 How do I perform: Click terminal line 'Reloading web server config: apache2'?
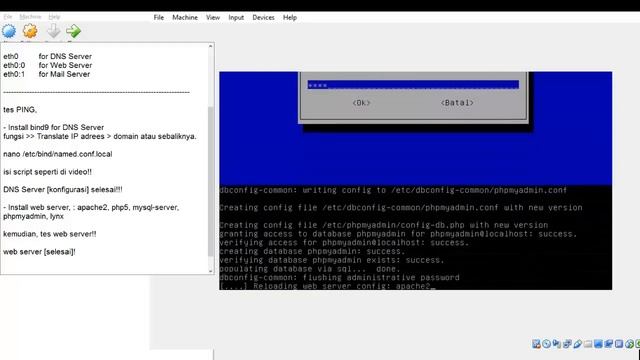click(327, 286)
